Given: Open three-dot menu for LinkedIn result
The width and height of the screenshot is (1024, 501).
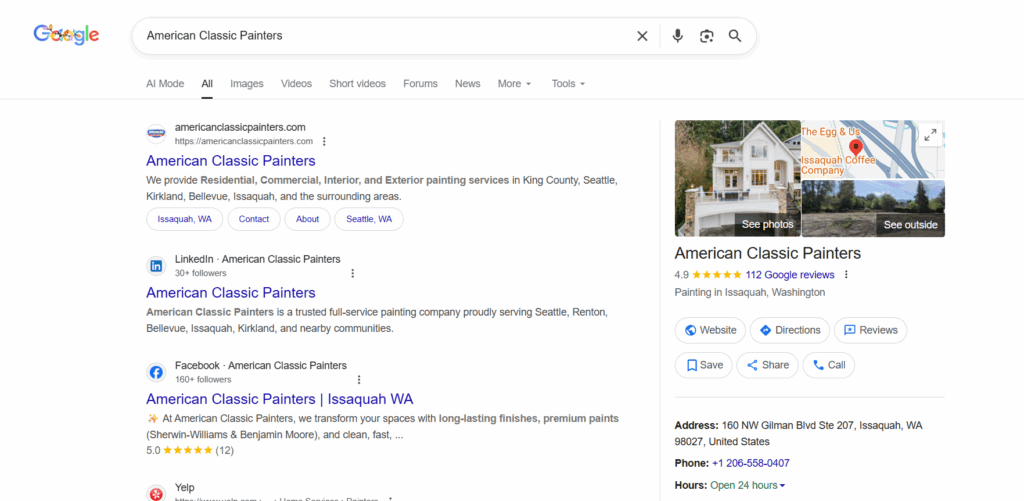Looking at the screenshot, I should coord(352,273).
